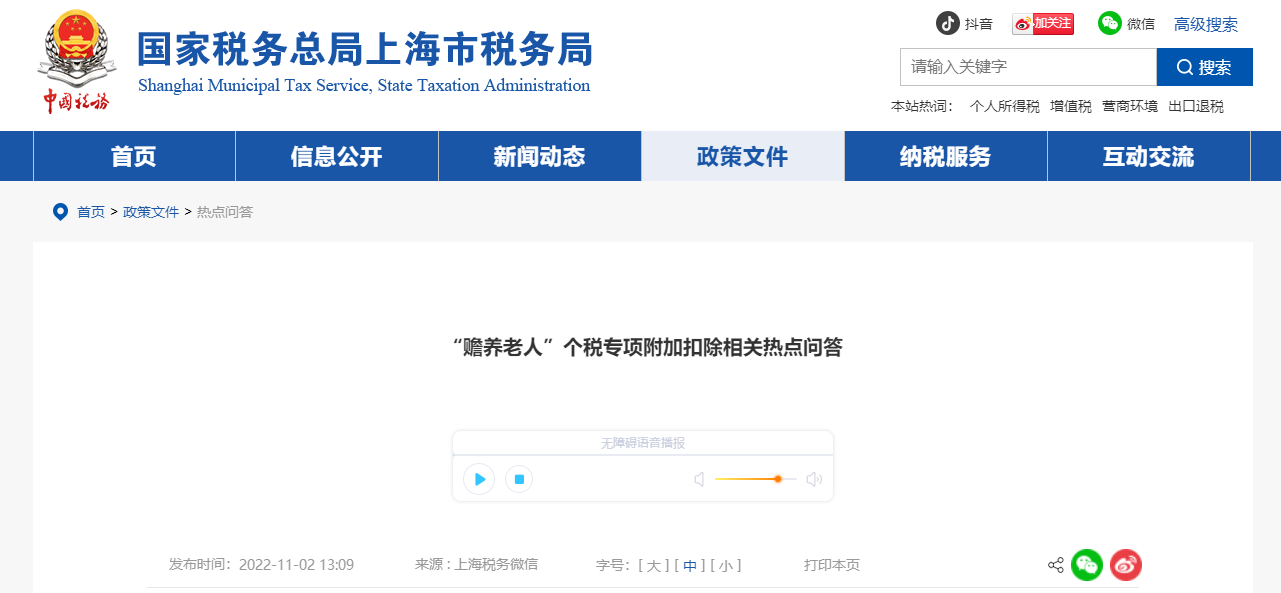
Task: Switch to the 纳税服务 tab
Action: point(945,156)
